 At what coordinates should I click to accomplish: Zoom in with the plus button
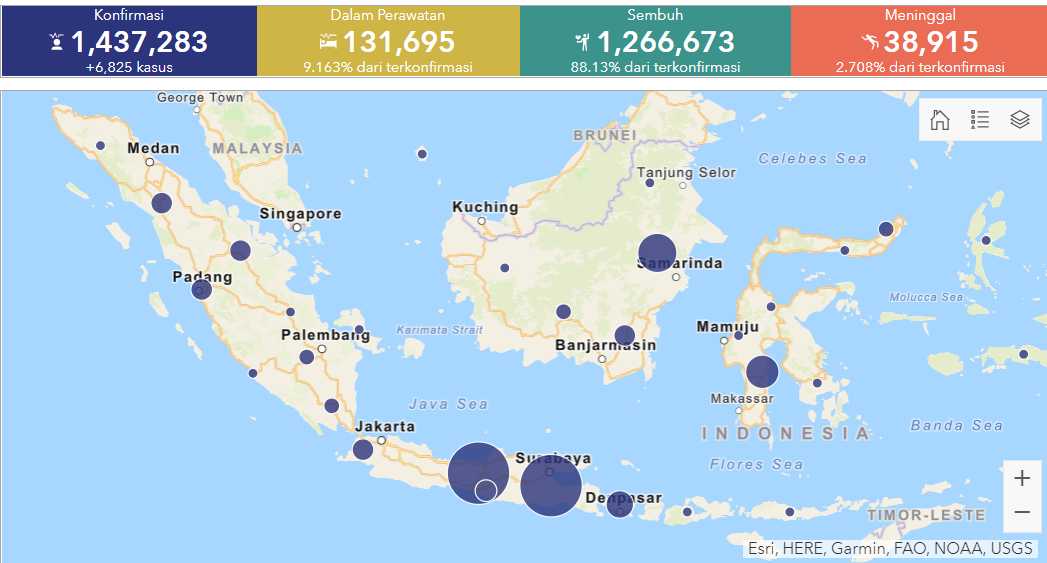tap(1021, 478)
